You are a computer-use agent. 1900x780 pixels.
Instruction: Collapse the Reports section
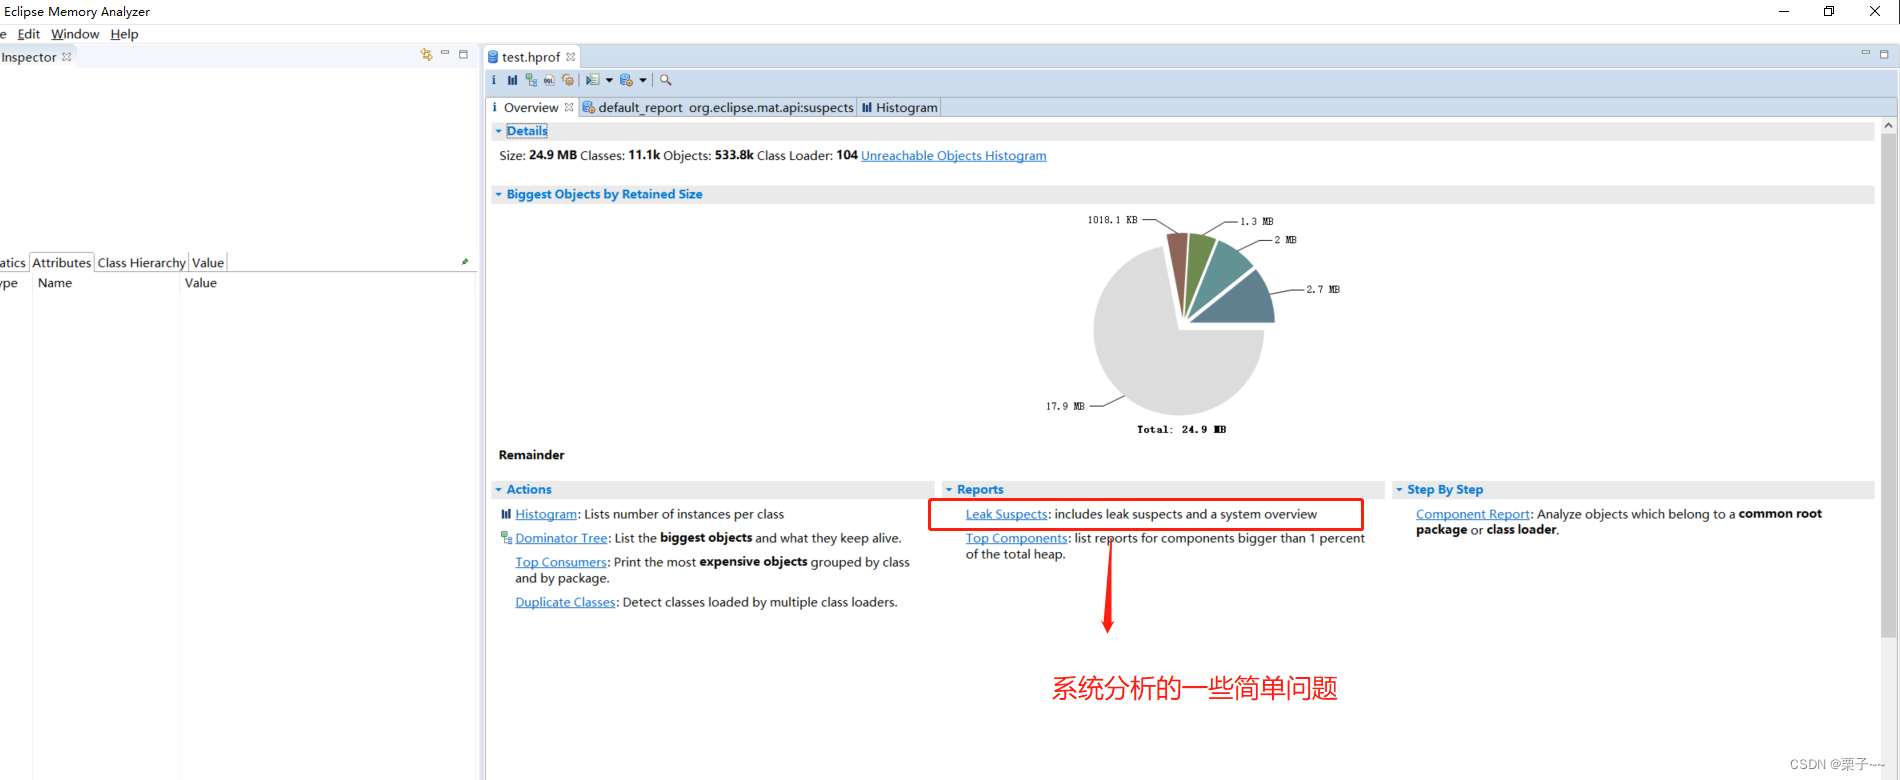pyautogui.click(x=949, y=490)
